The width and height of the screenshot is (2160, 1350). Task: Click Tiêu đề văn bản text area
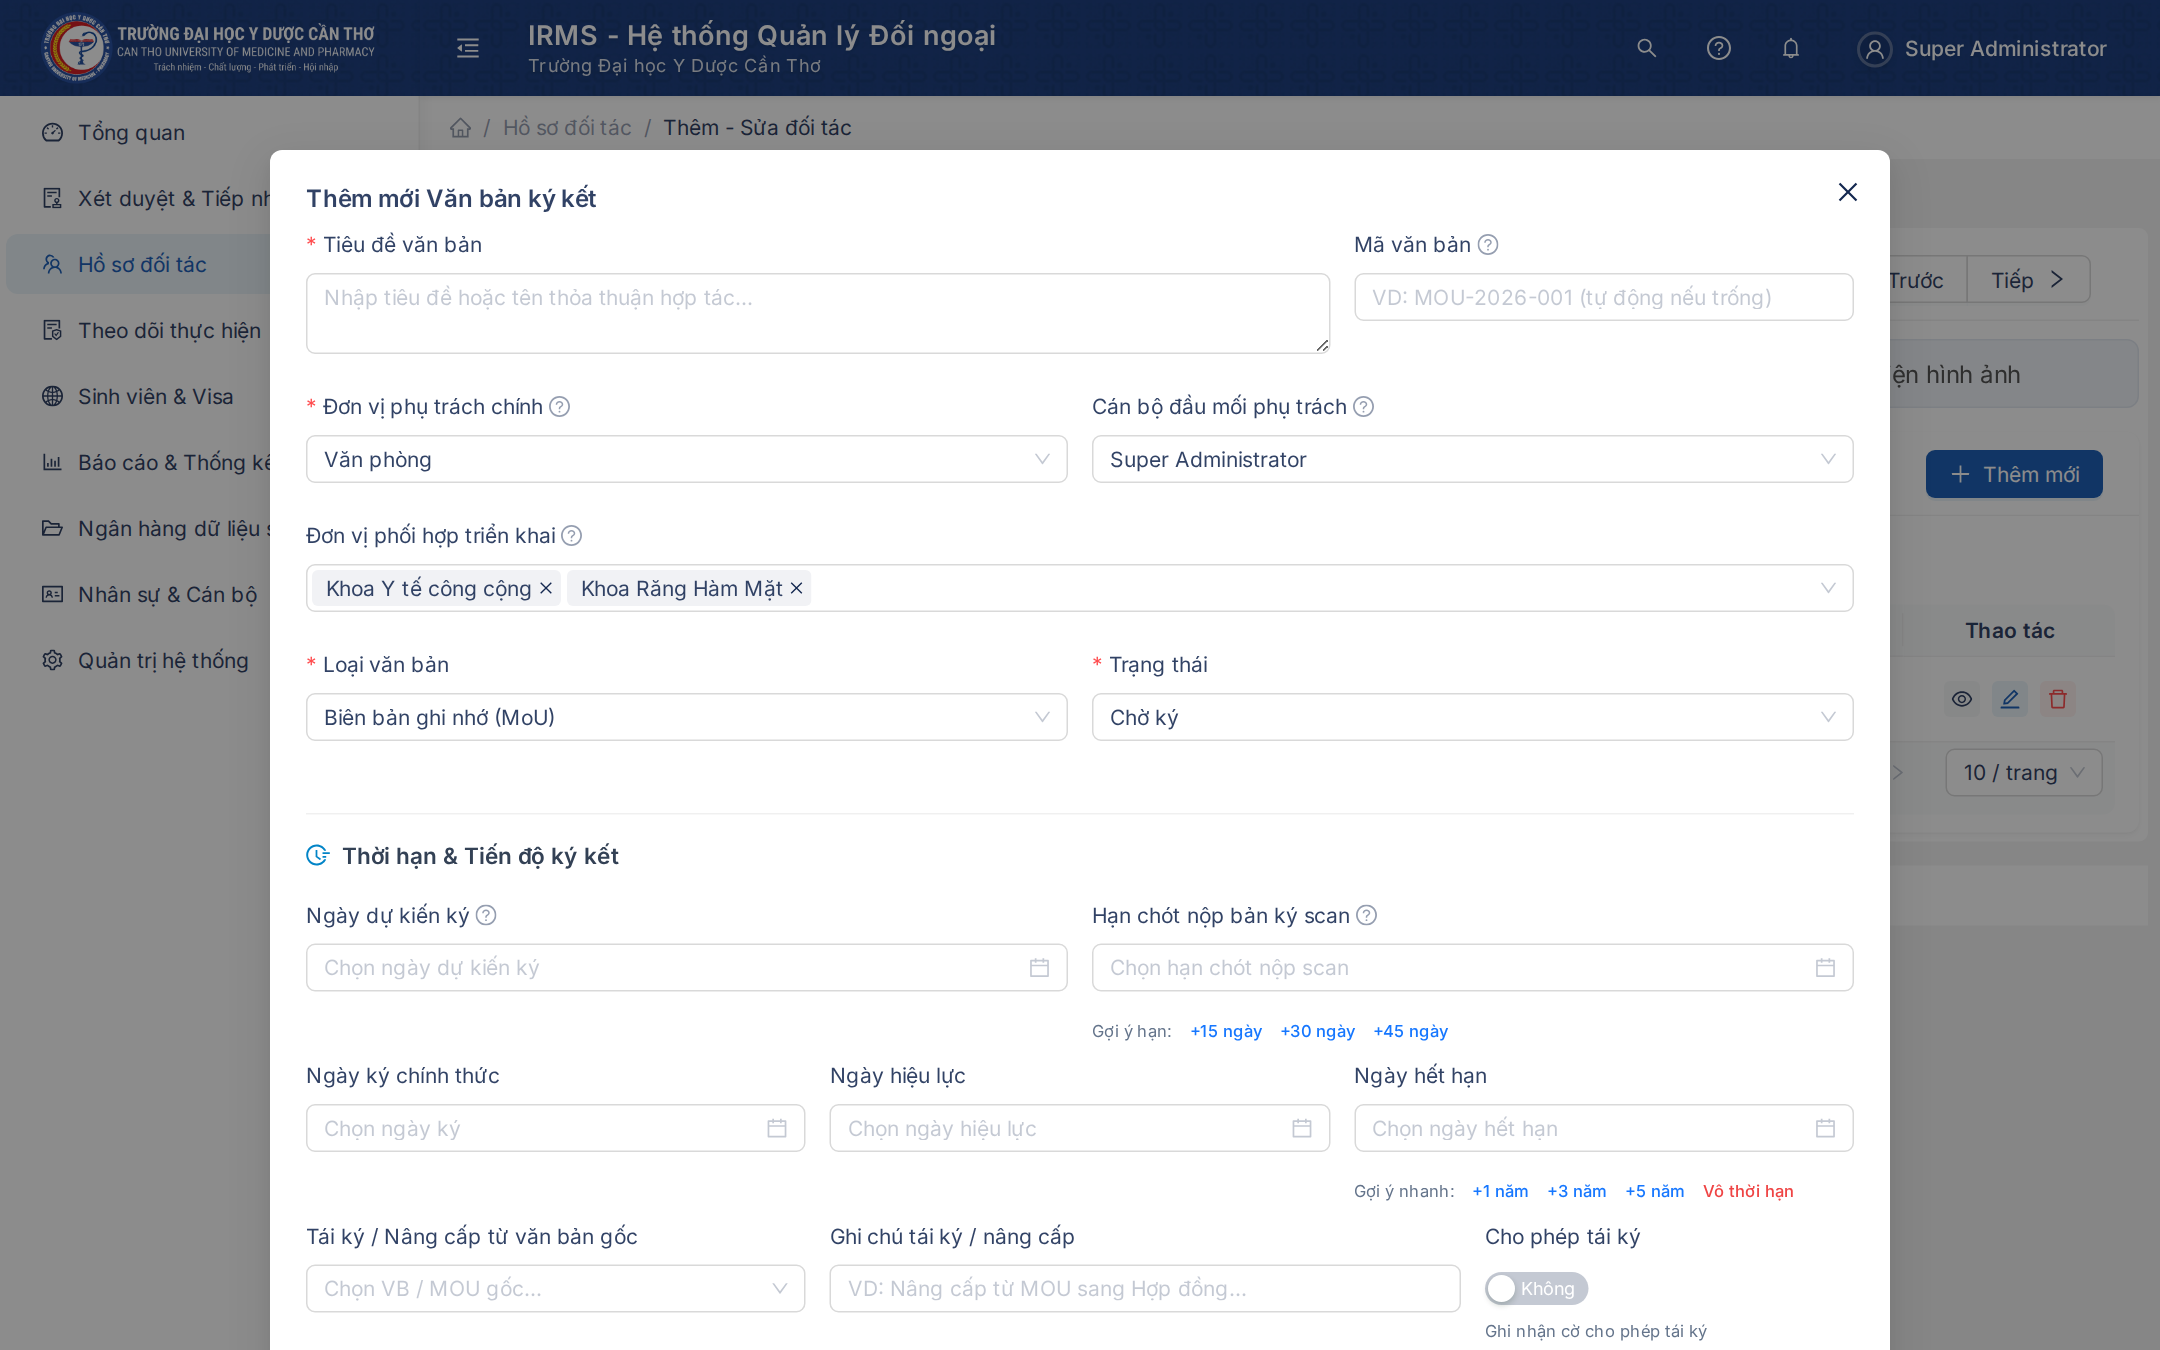[x=817, y=313]
